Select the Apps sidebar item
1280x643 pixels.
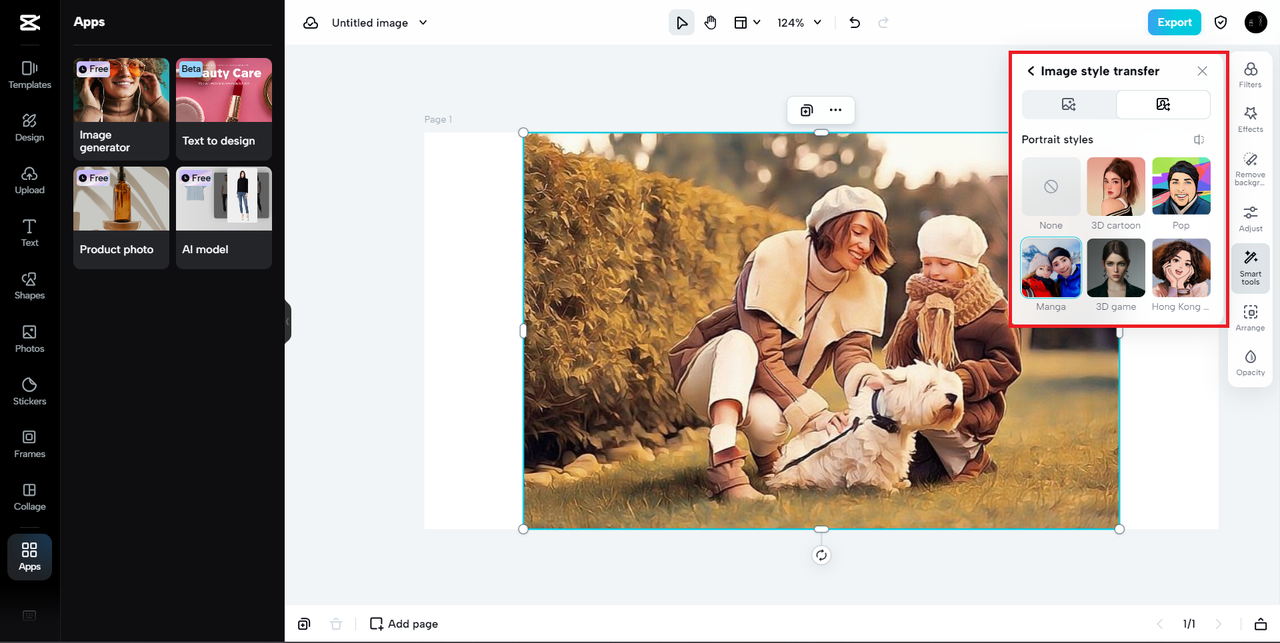[29, 557]
